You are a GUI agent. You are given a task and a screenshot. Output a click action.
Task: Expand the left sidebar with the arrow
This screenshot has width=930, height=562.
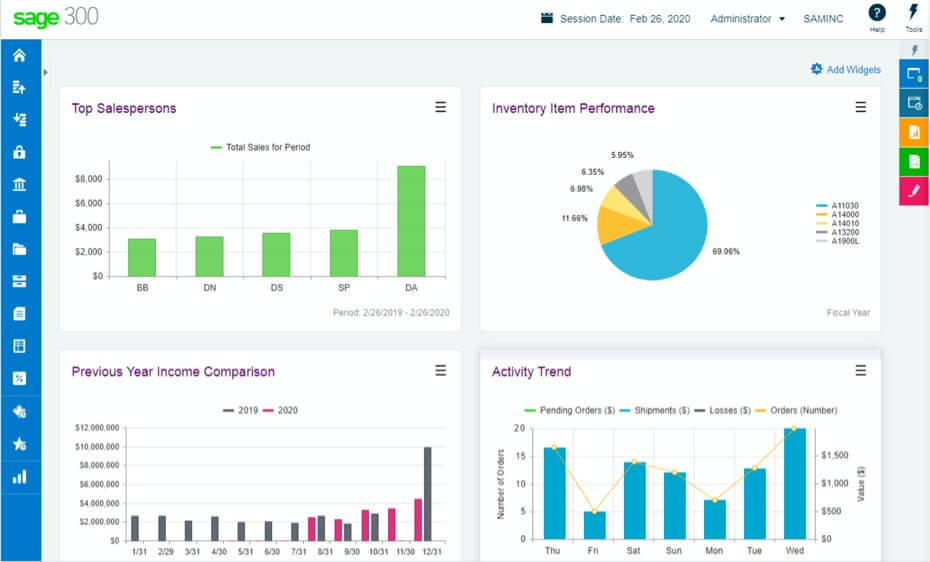coord(46,73)
